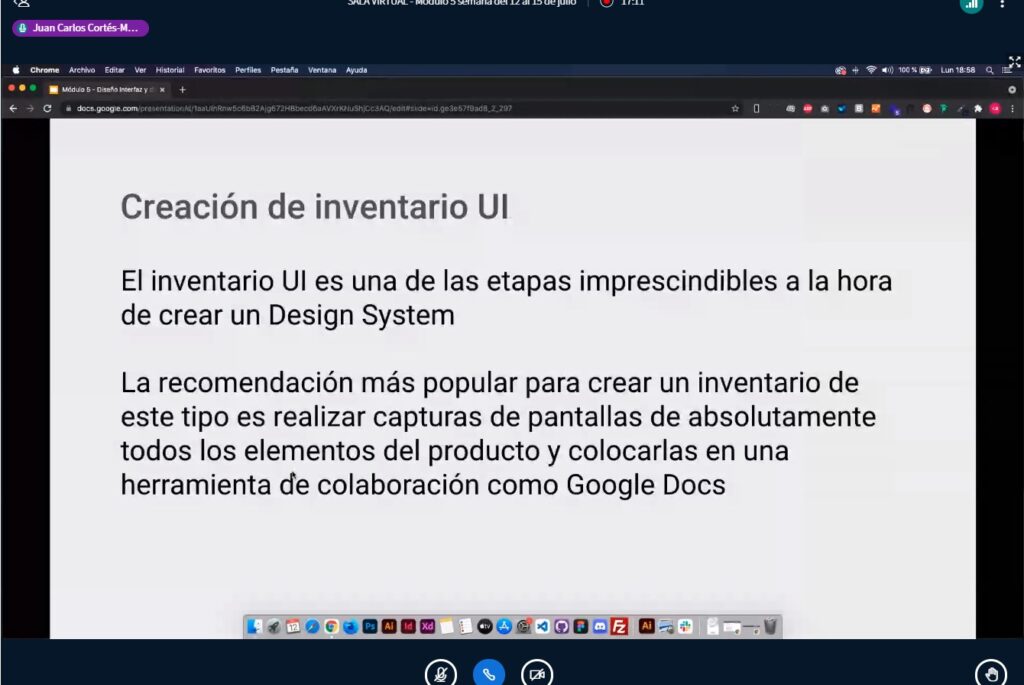
Task: Click the battery 100 % indicator
Action: click(914, 70)
